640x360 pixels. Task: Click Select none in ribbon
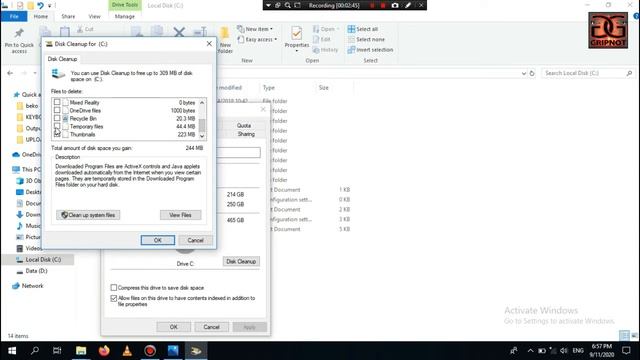pos(366,40)
